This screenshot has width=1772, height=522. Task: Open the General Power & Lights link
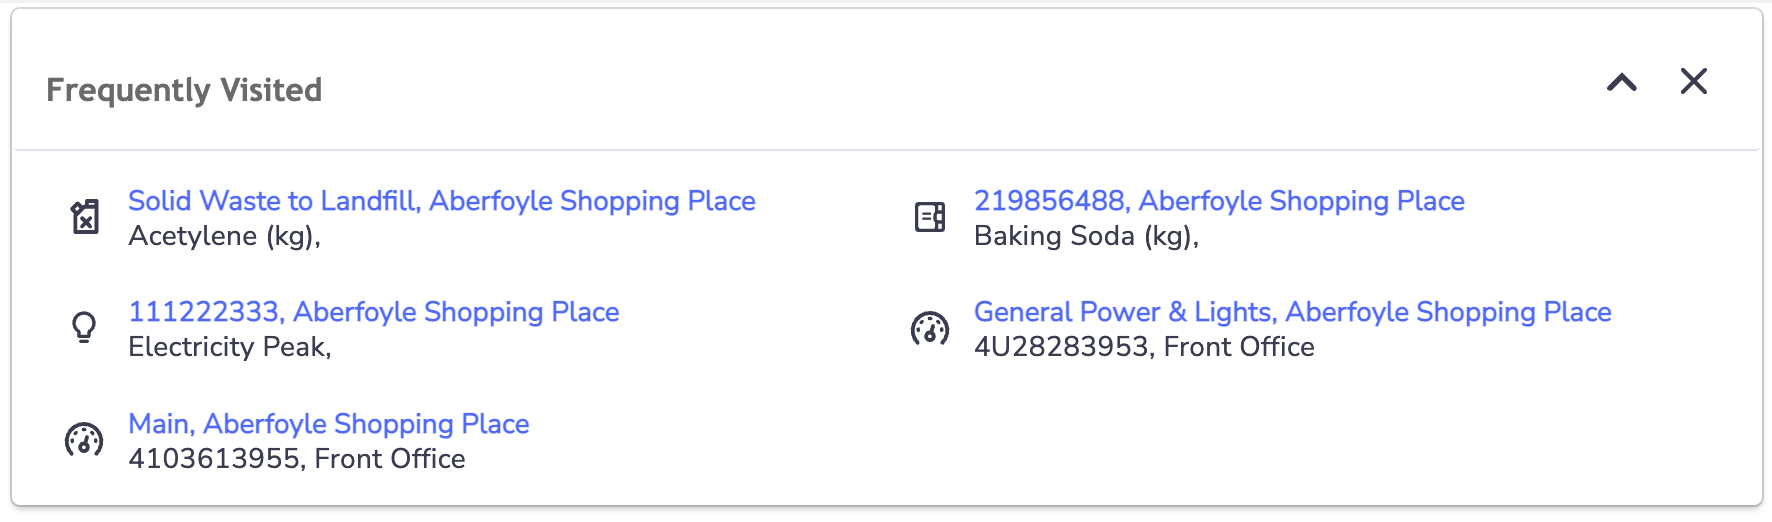1293,312
